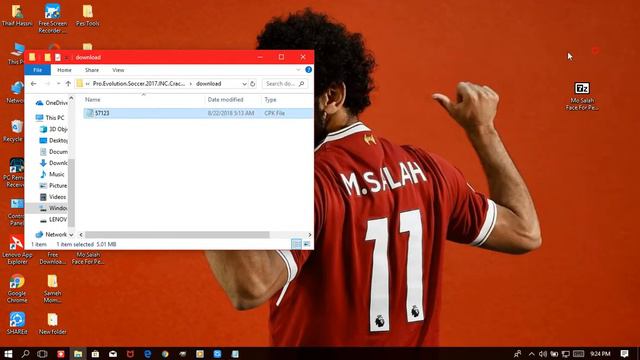
Task: Open Task View on taskbar
Action: [x=42, y=353]
